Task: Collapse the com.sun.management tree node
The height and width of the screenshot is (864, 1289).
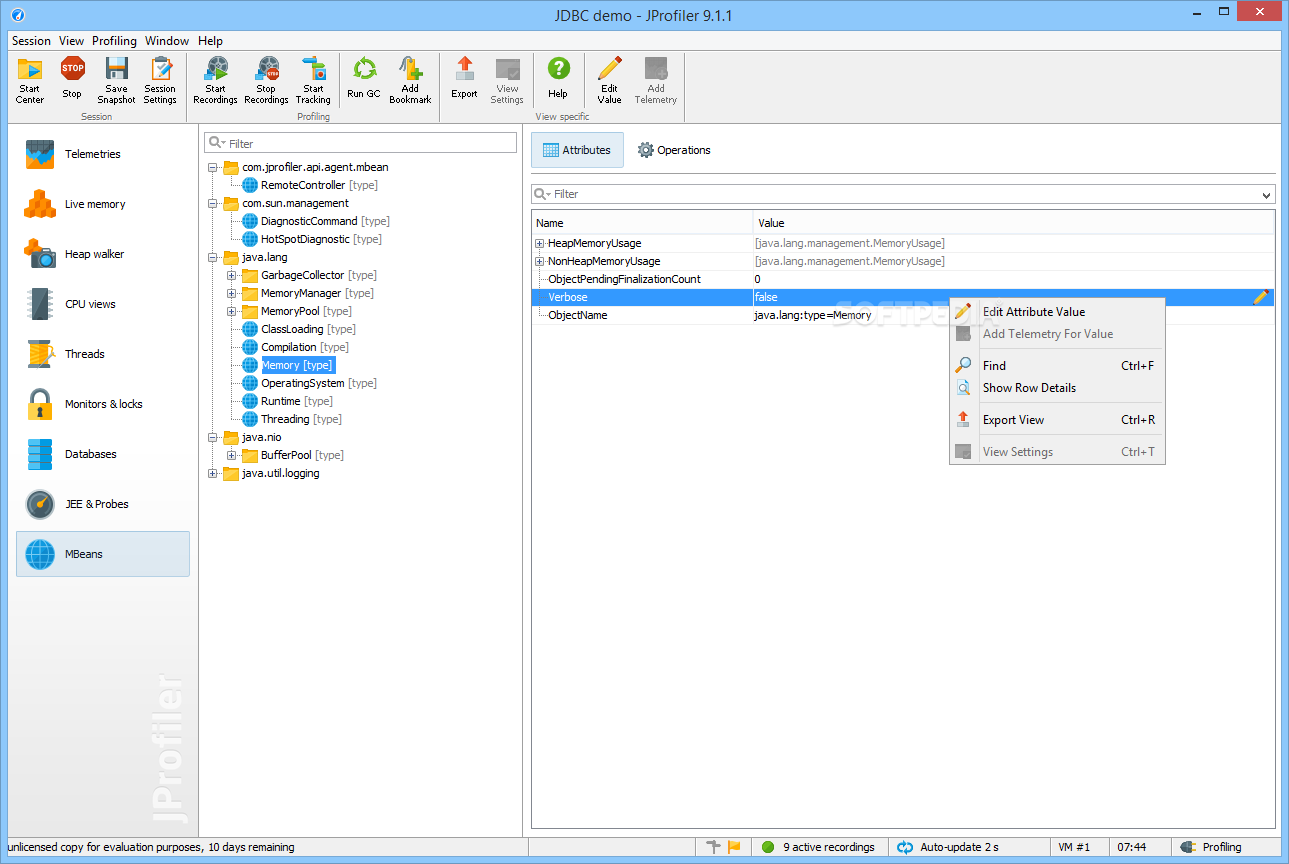Action: tap(213, 203)
